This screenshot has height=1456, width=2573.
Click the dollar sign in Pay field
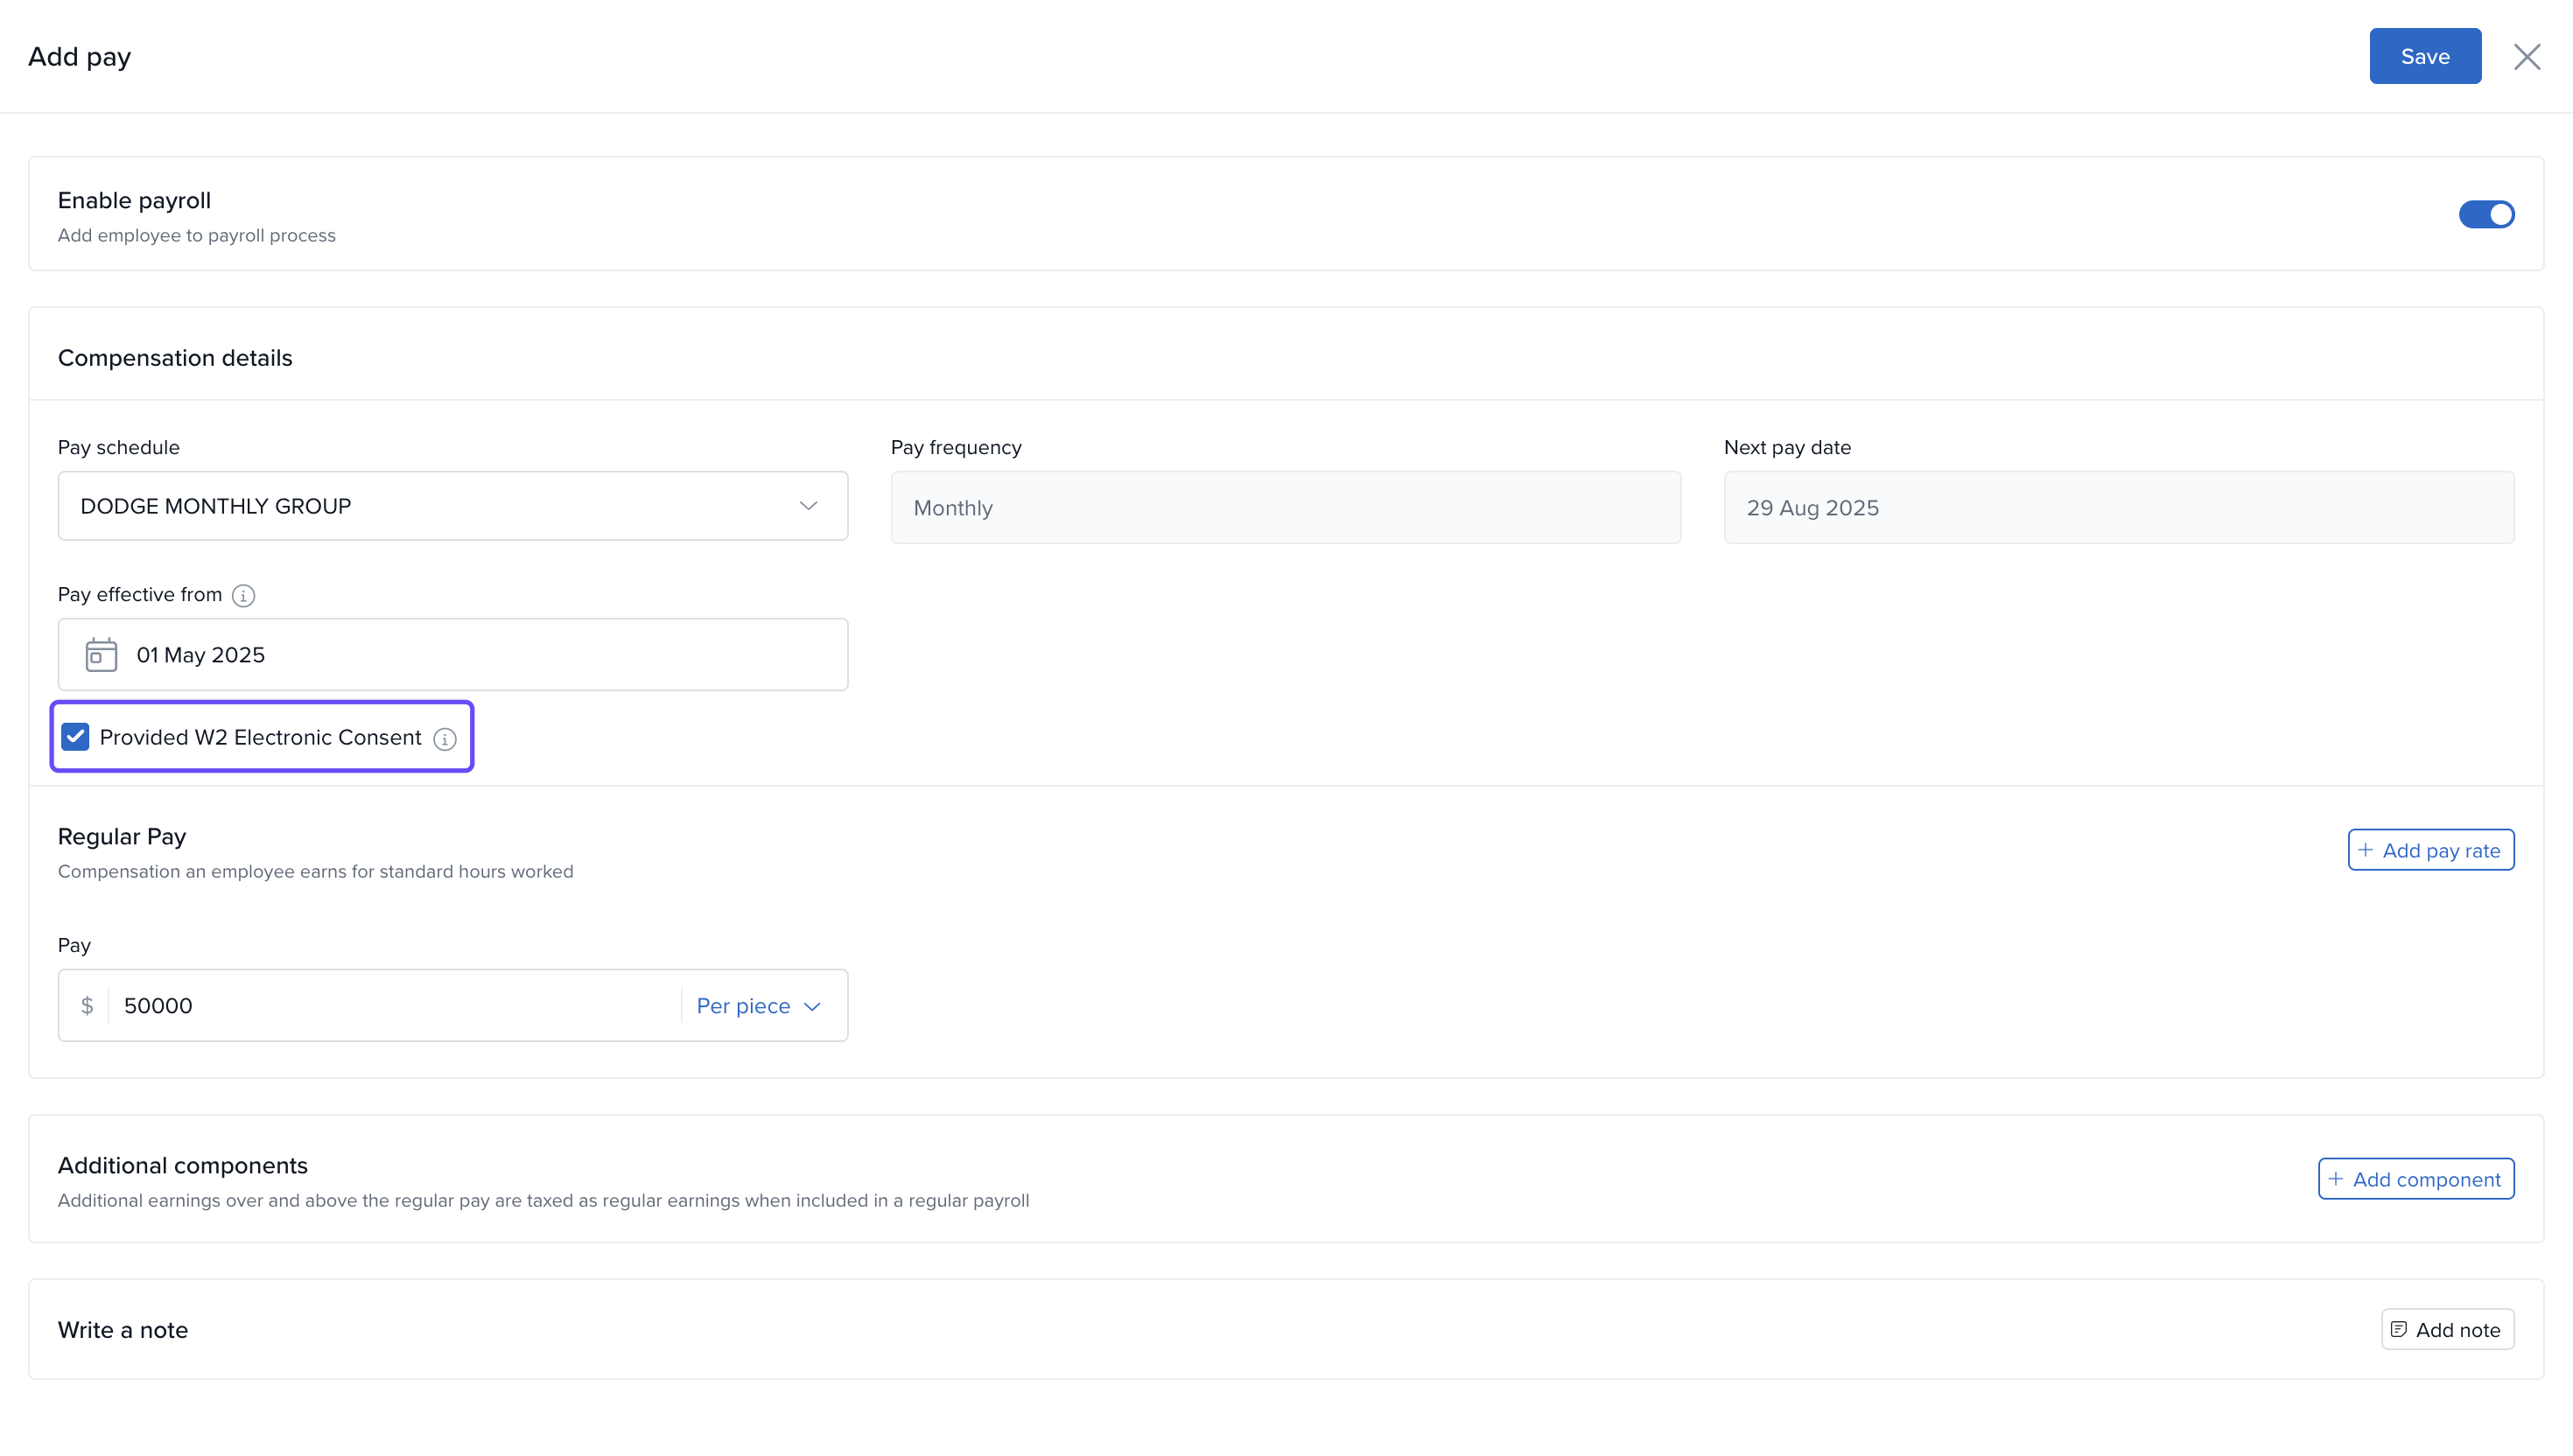(87, 1006)
